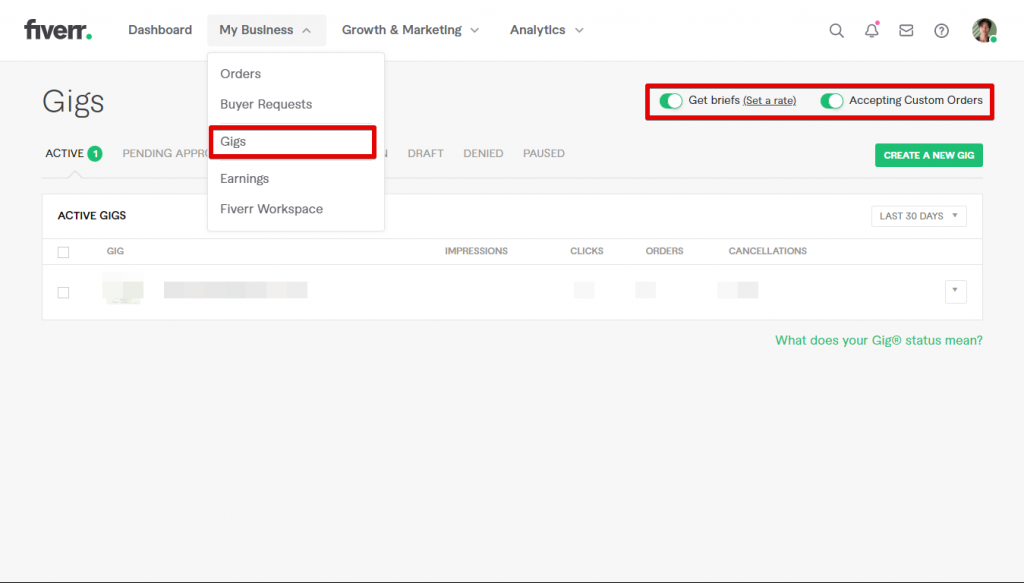Open notifications bell icon
Screen dimensions: 1024x583
[872, 30]
